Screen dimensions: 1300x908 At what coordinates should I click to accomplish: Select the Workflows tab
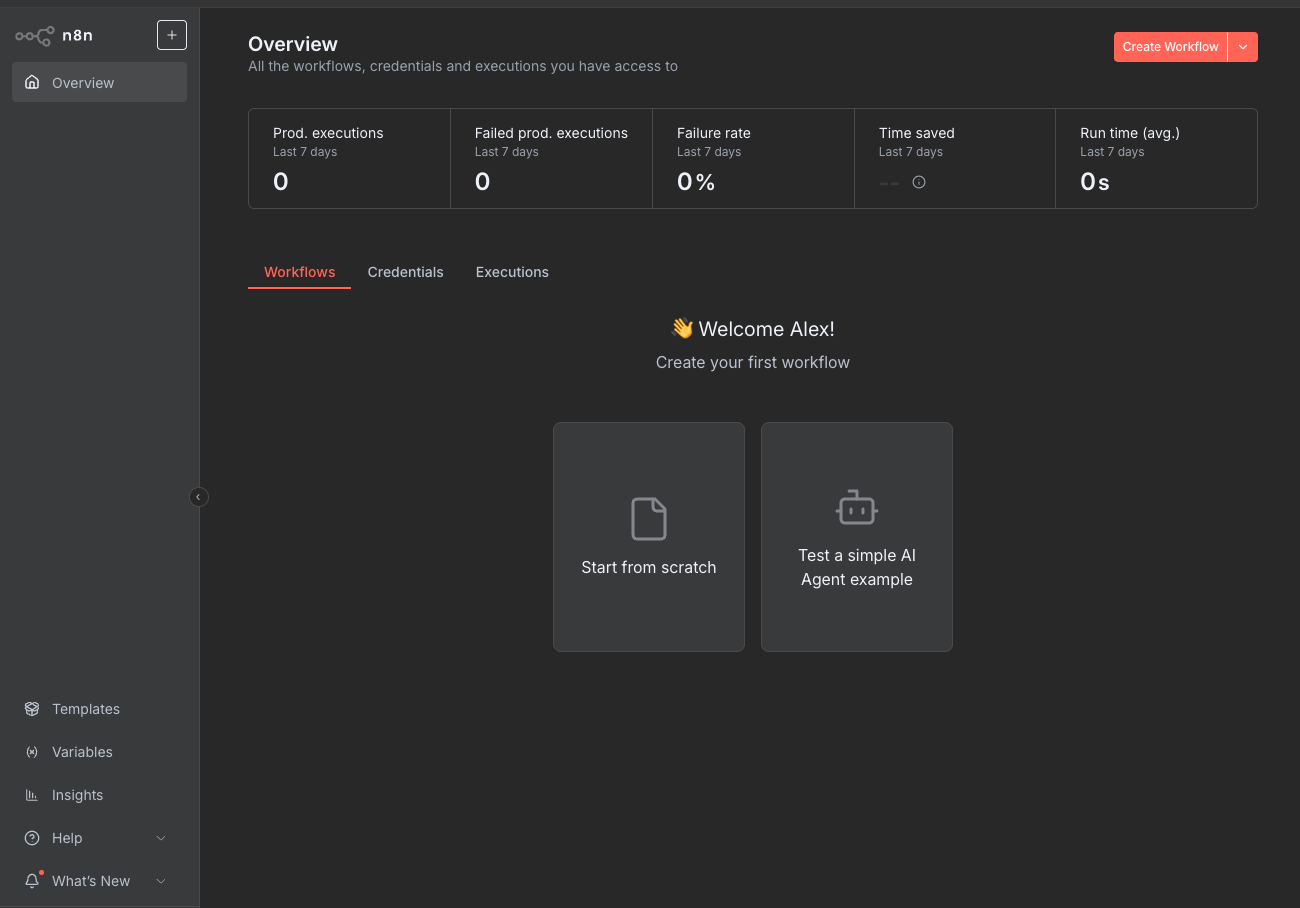coord(299,272)
